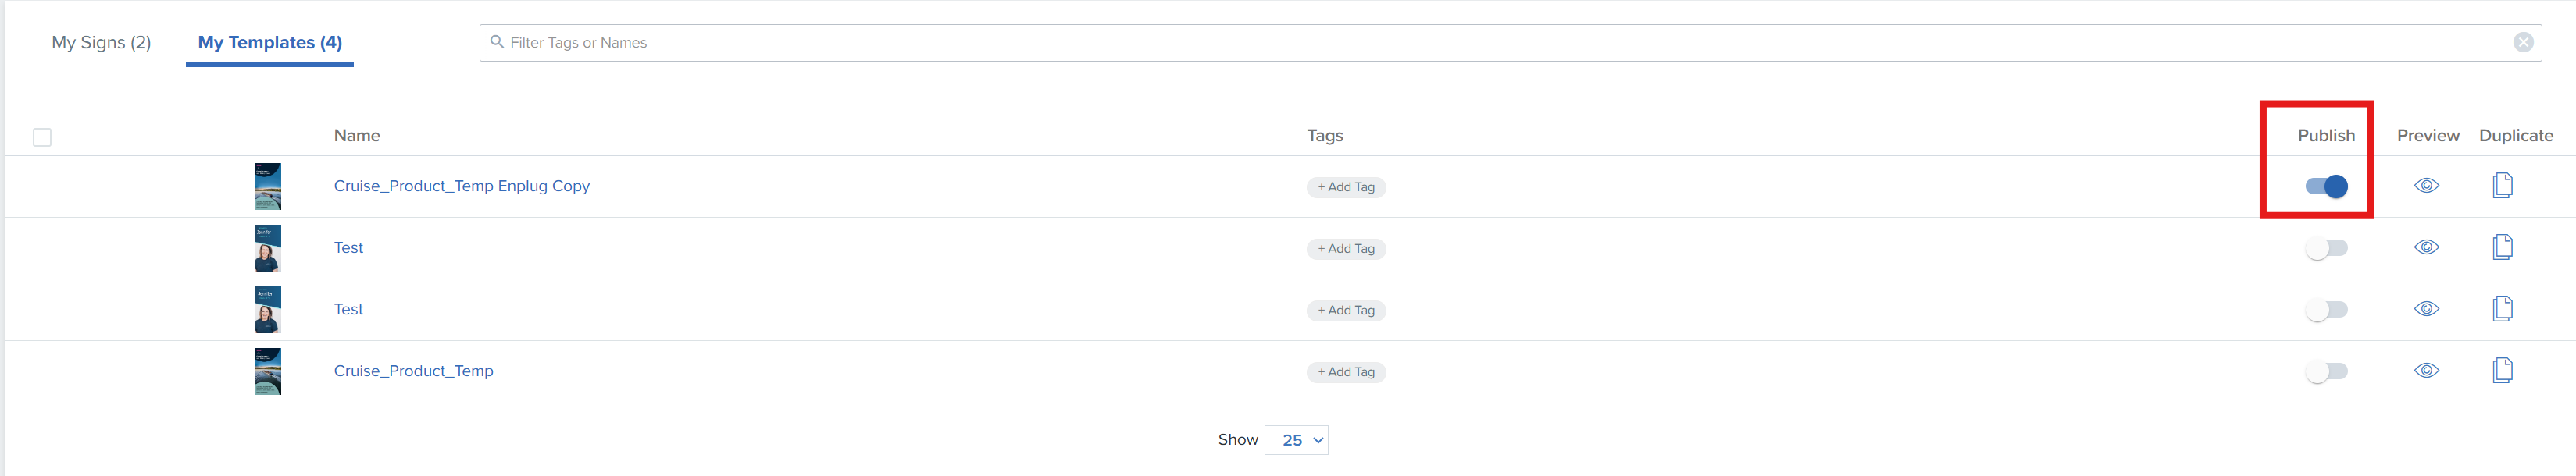The image size is (2576, 476).
Task: Add Tag to Cruise_Product_Temp Enplug Copy
Action: 1345,187
